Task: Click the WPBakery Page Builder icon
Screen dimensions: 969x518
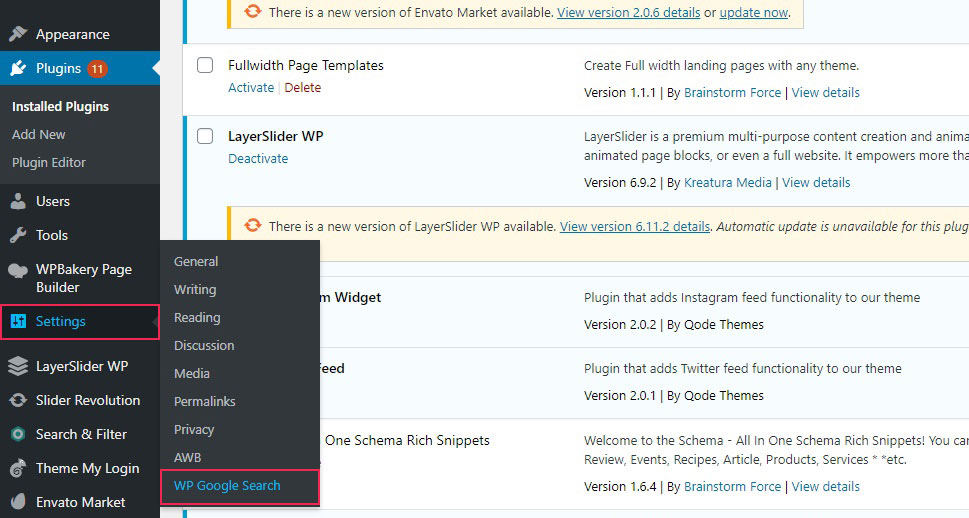Action: coord(18,270)
